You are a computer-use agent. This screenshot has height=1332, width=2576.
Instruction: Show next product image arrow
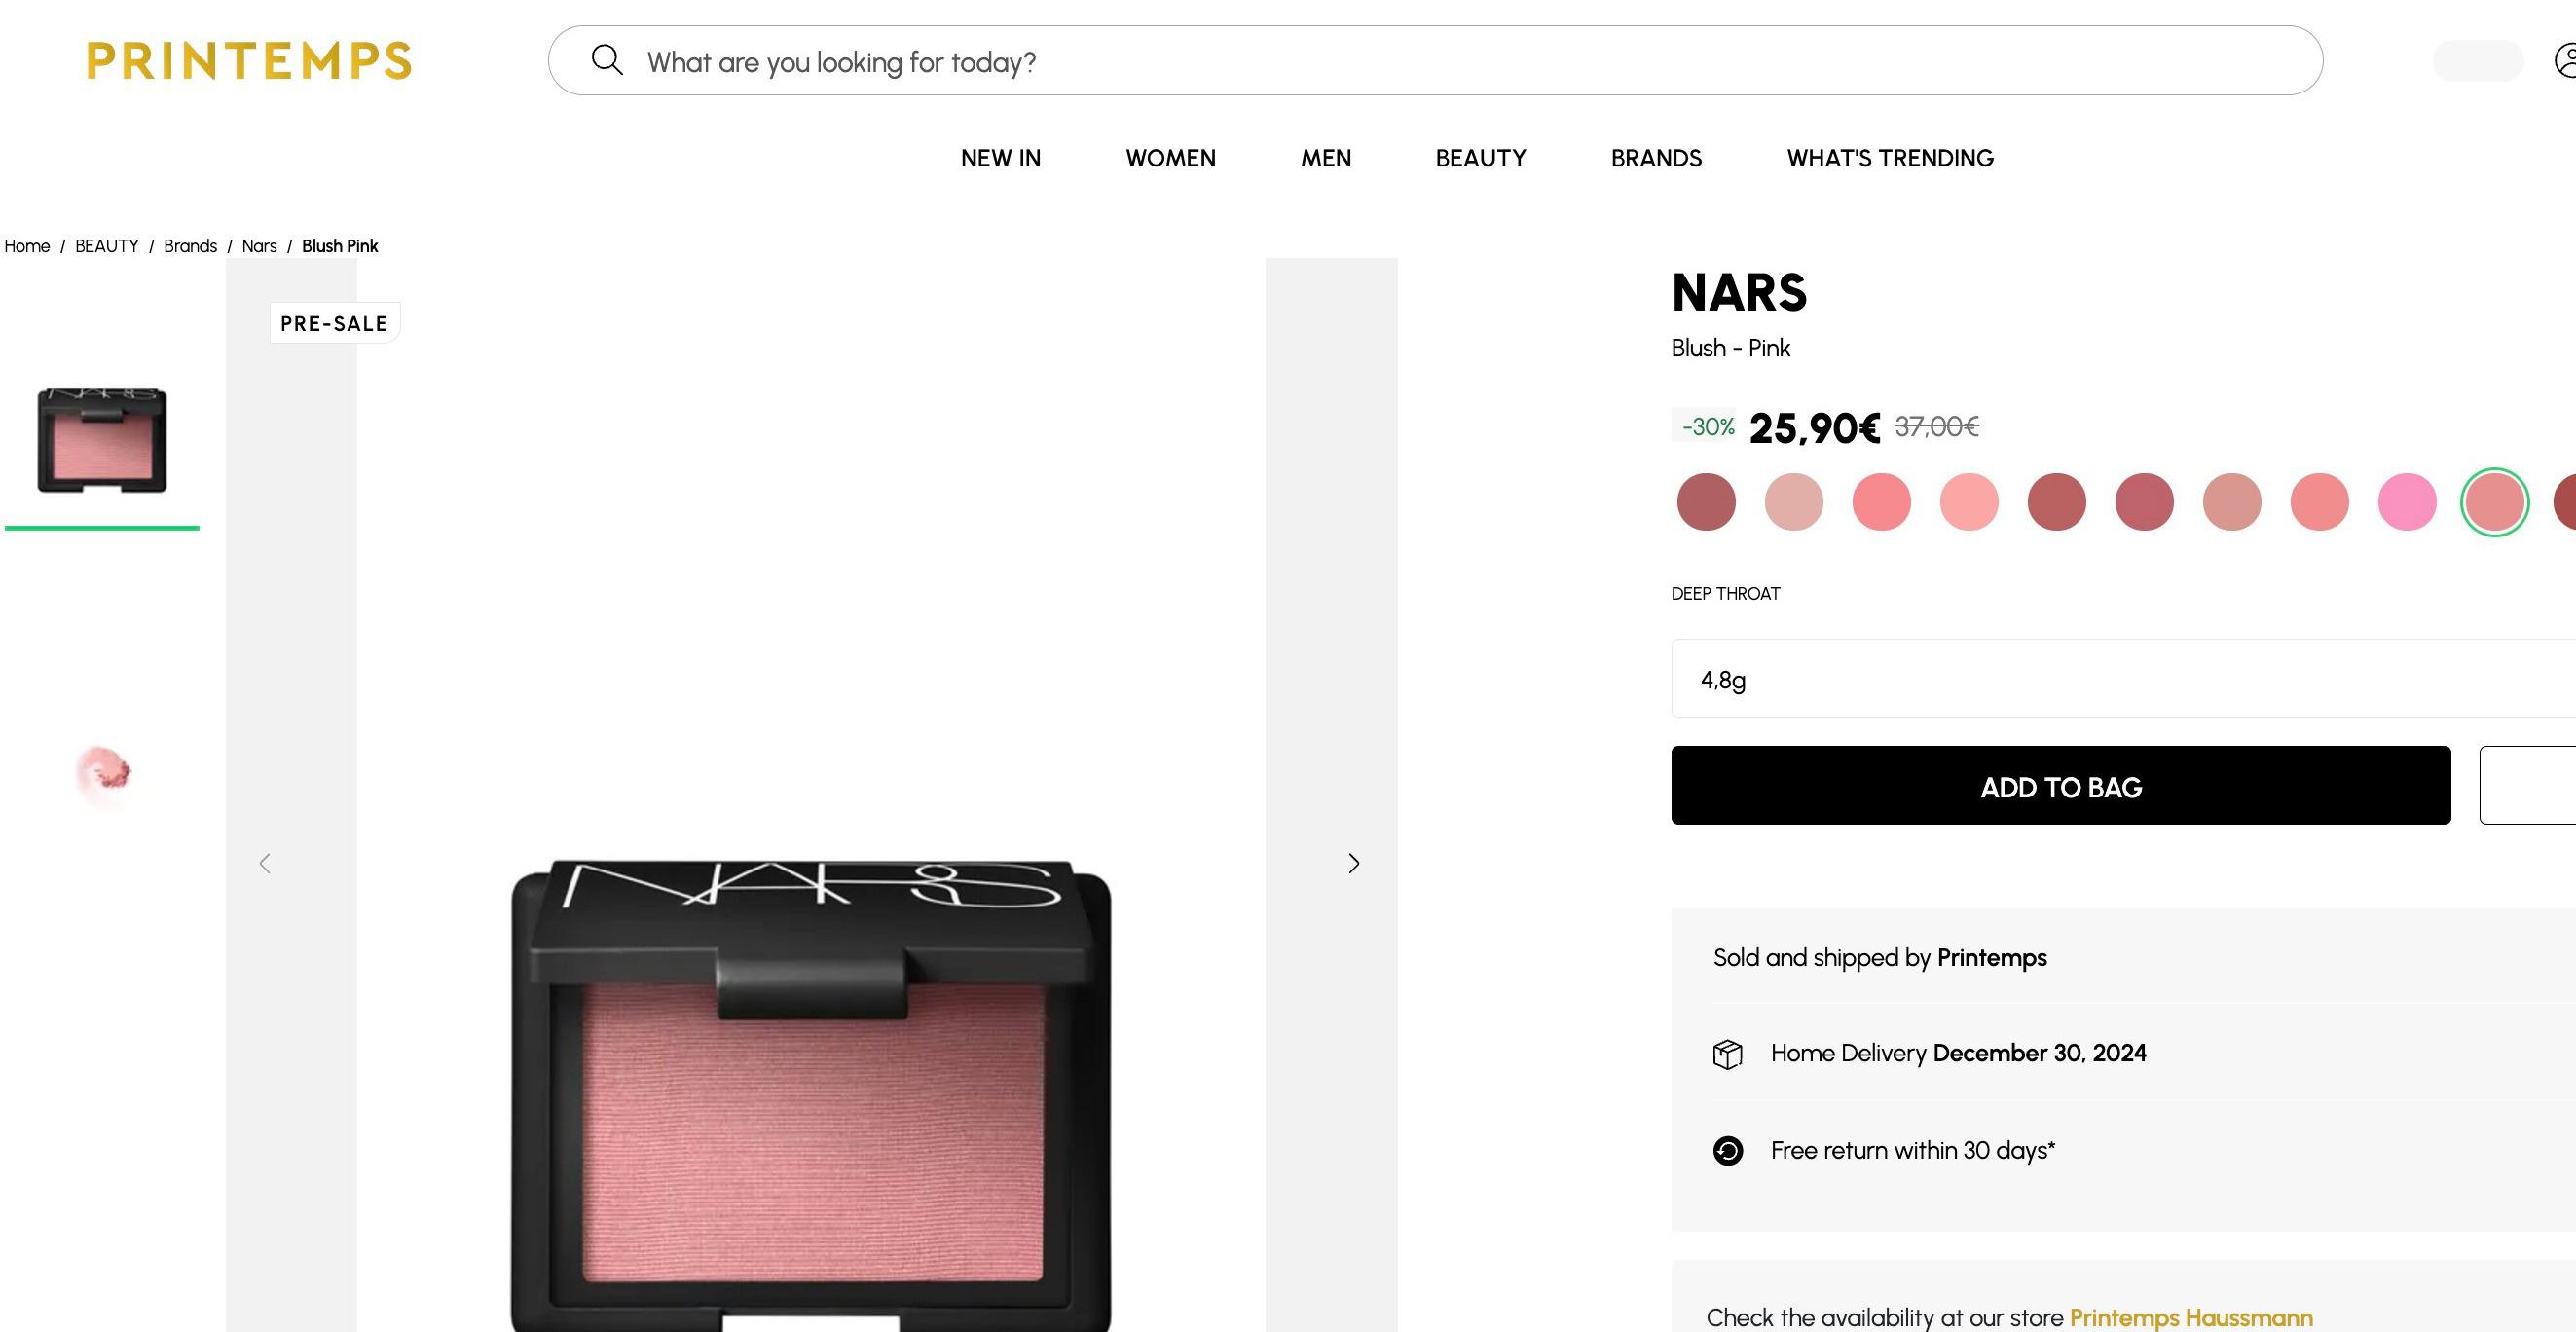(1353, 863)
